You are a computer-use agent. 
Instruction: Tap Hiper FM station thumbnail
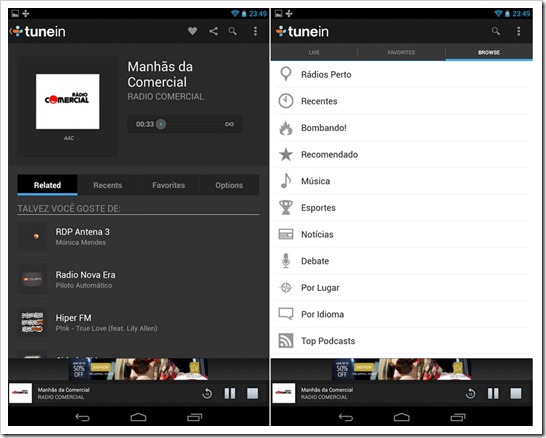(x=32, y=322)
